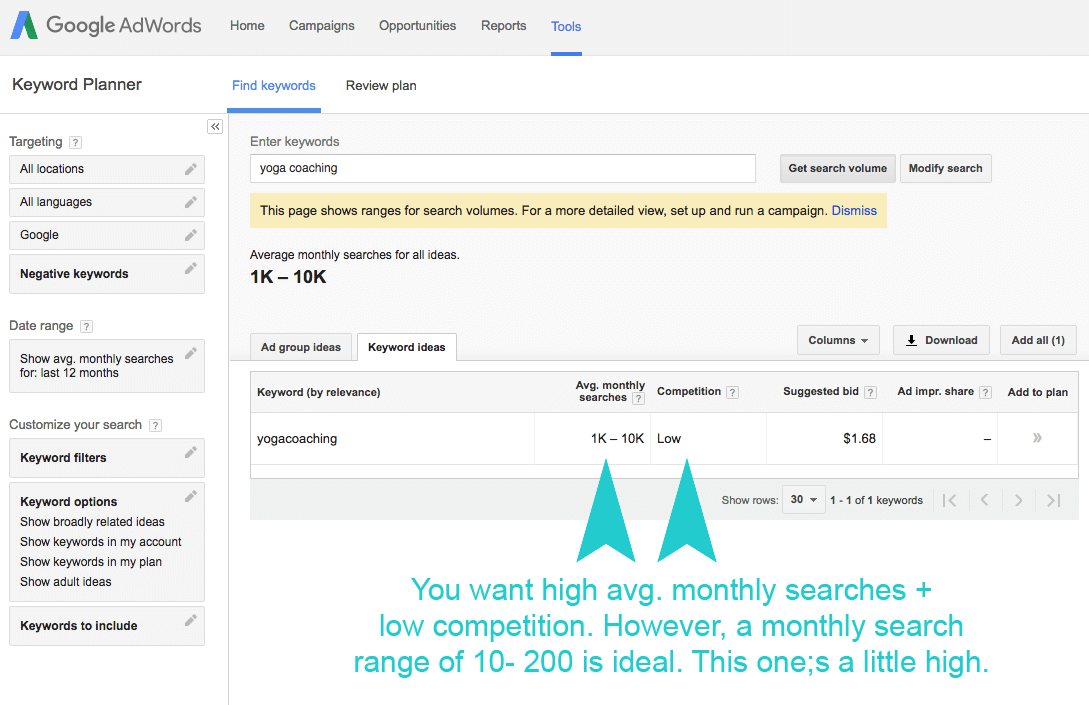
Task: Open Competition column help icon
Action: click(732, 392)
